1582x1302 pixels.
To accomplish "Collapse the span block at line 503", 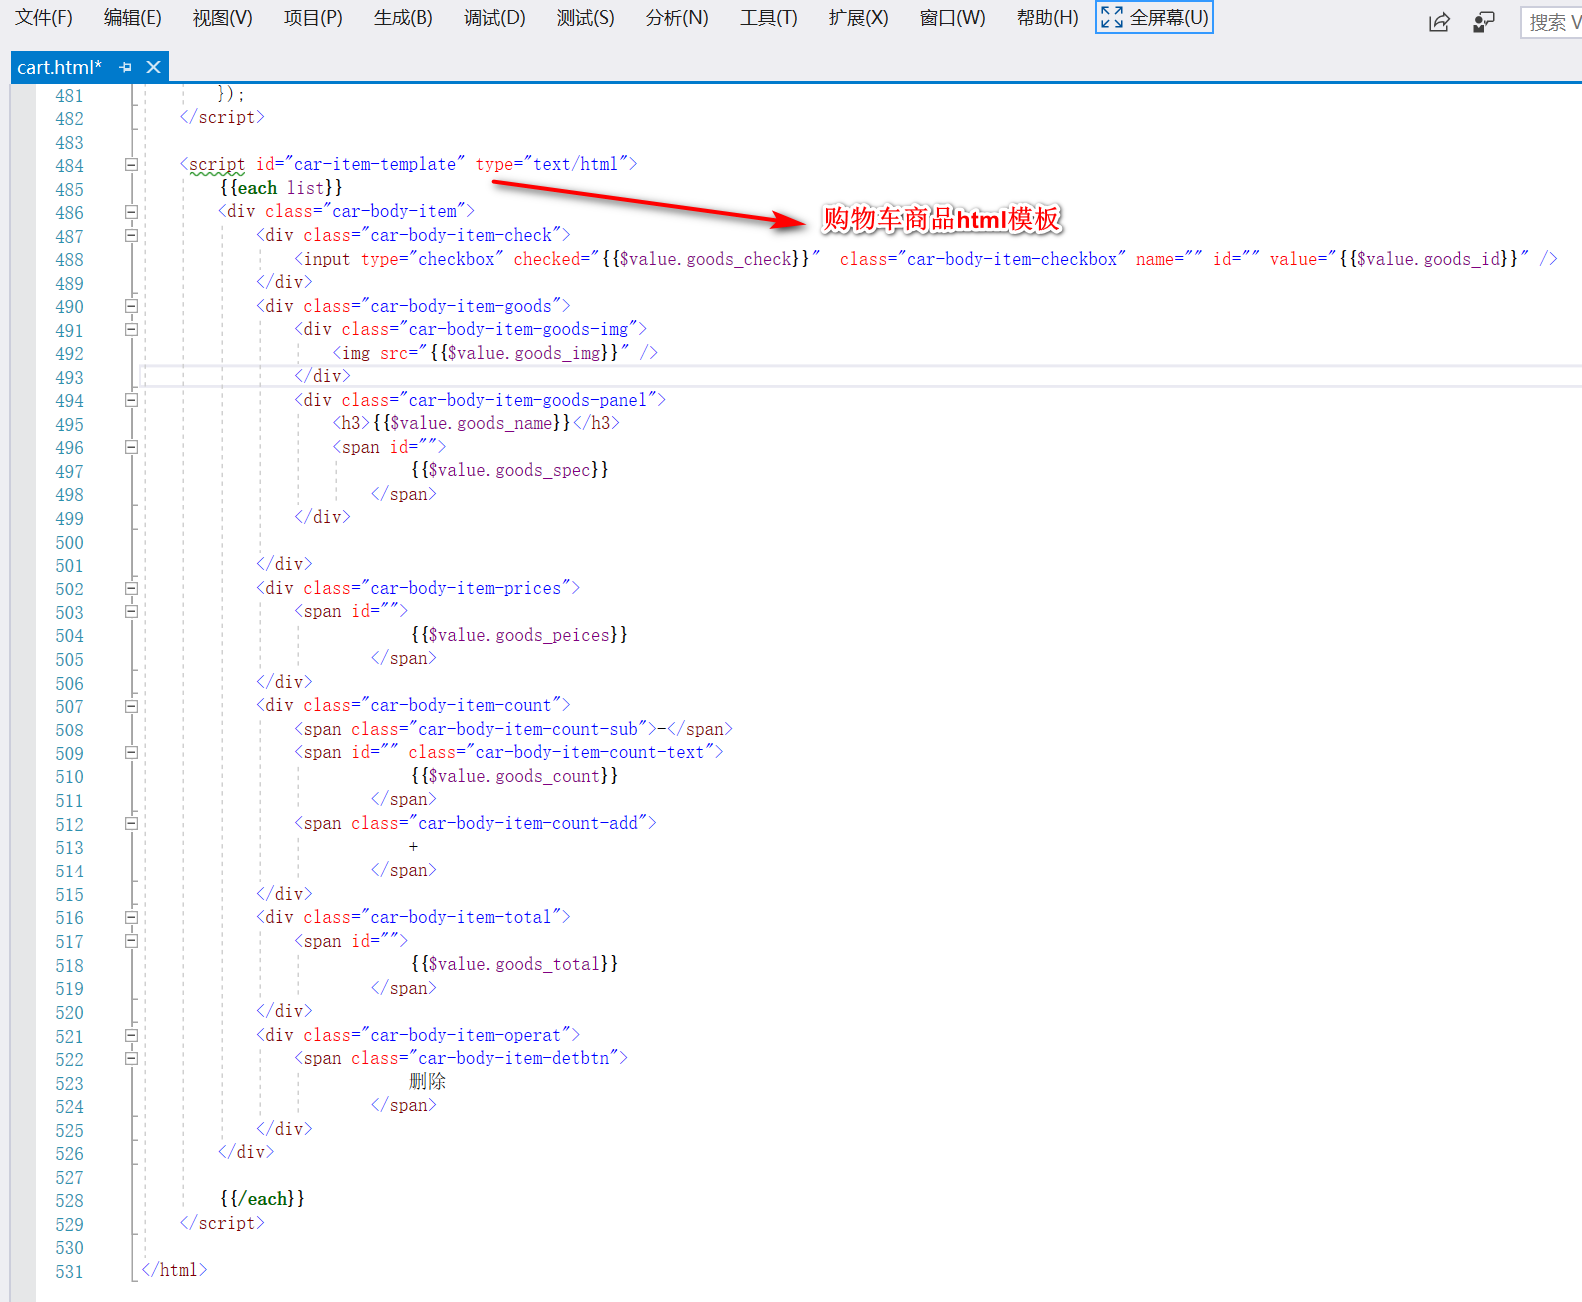I will [131, 611].
